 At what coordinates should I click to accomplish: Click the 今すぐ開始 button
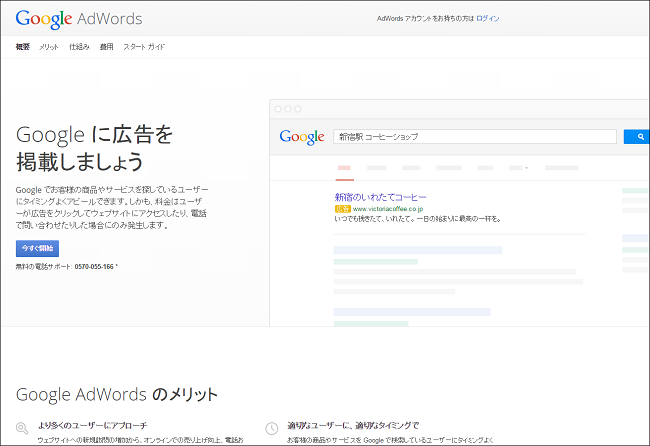pos(37,248)
